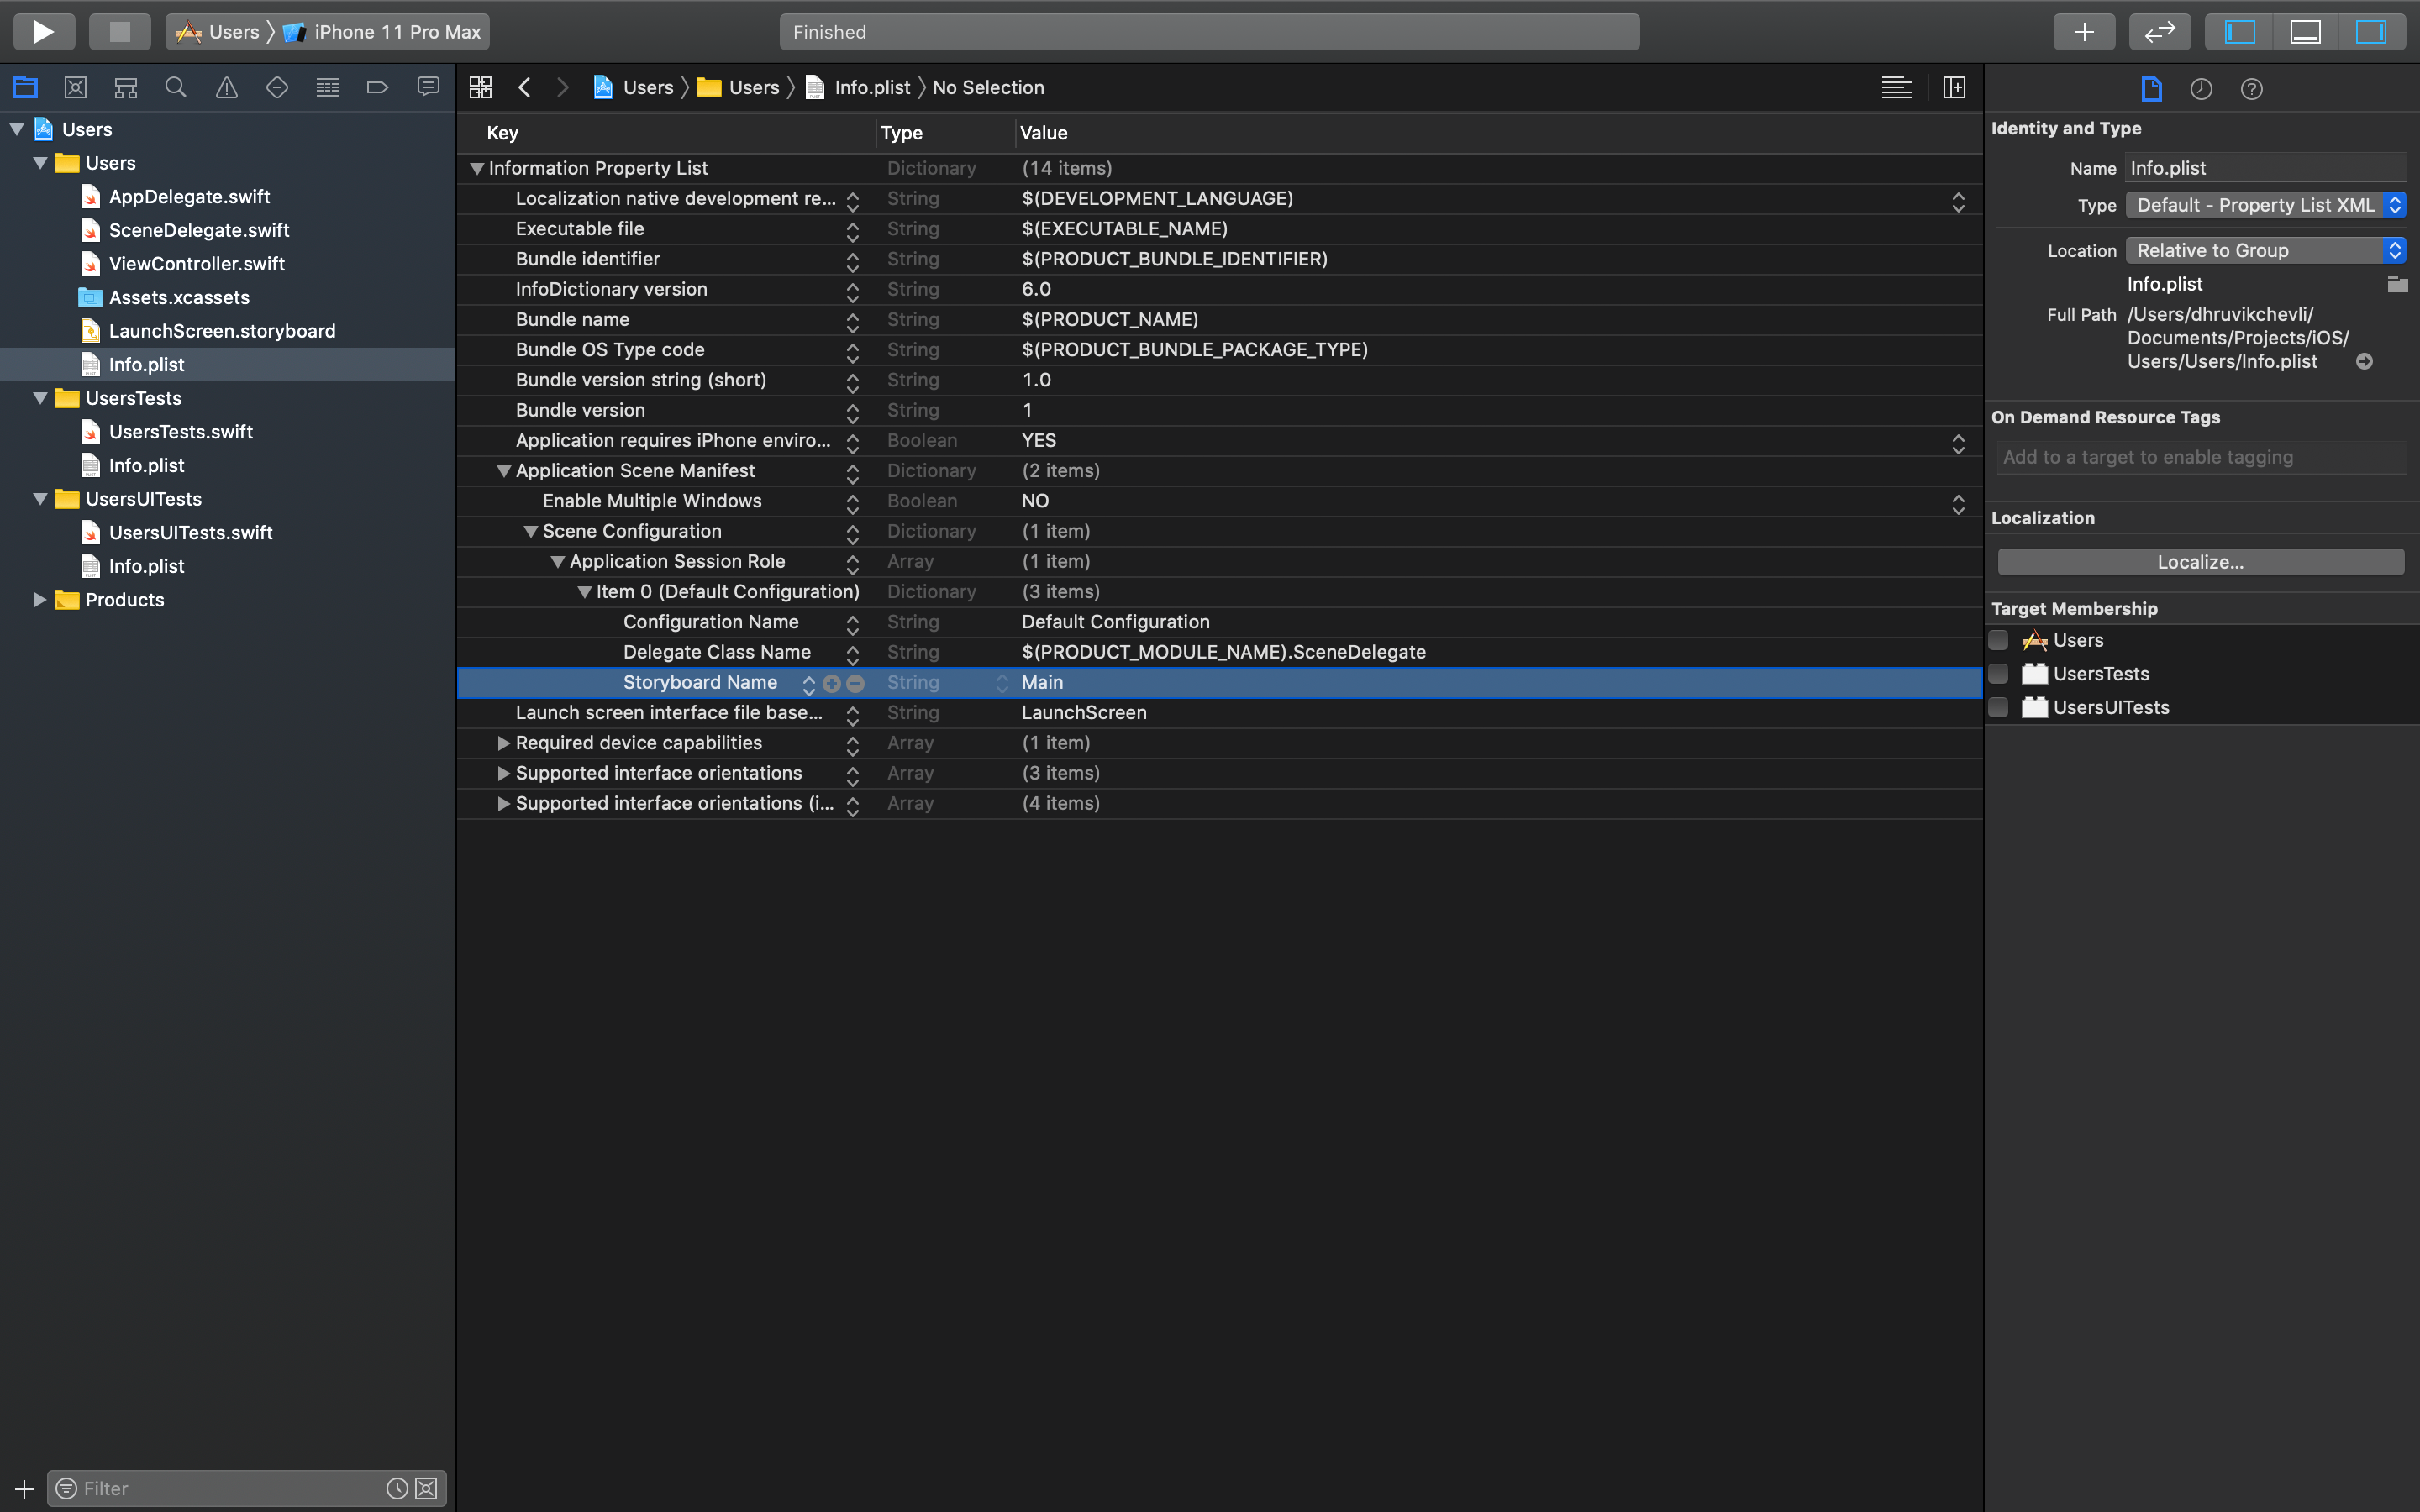The height and width of the screenshot is (1512, 2420).
Task: Toggle the Debug area panel
Action: [x=2305, y=31]
